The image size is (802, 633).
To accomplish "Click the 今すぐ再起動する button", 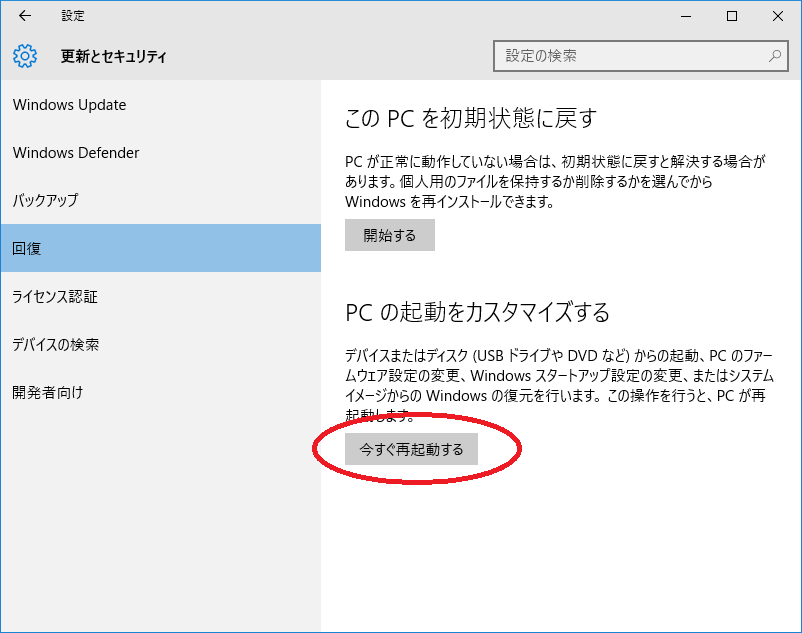I will tap(411, 449).
